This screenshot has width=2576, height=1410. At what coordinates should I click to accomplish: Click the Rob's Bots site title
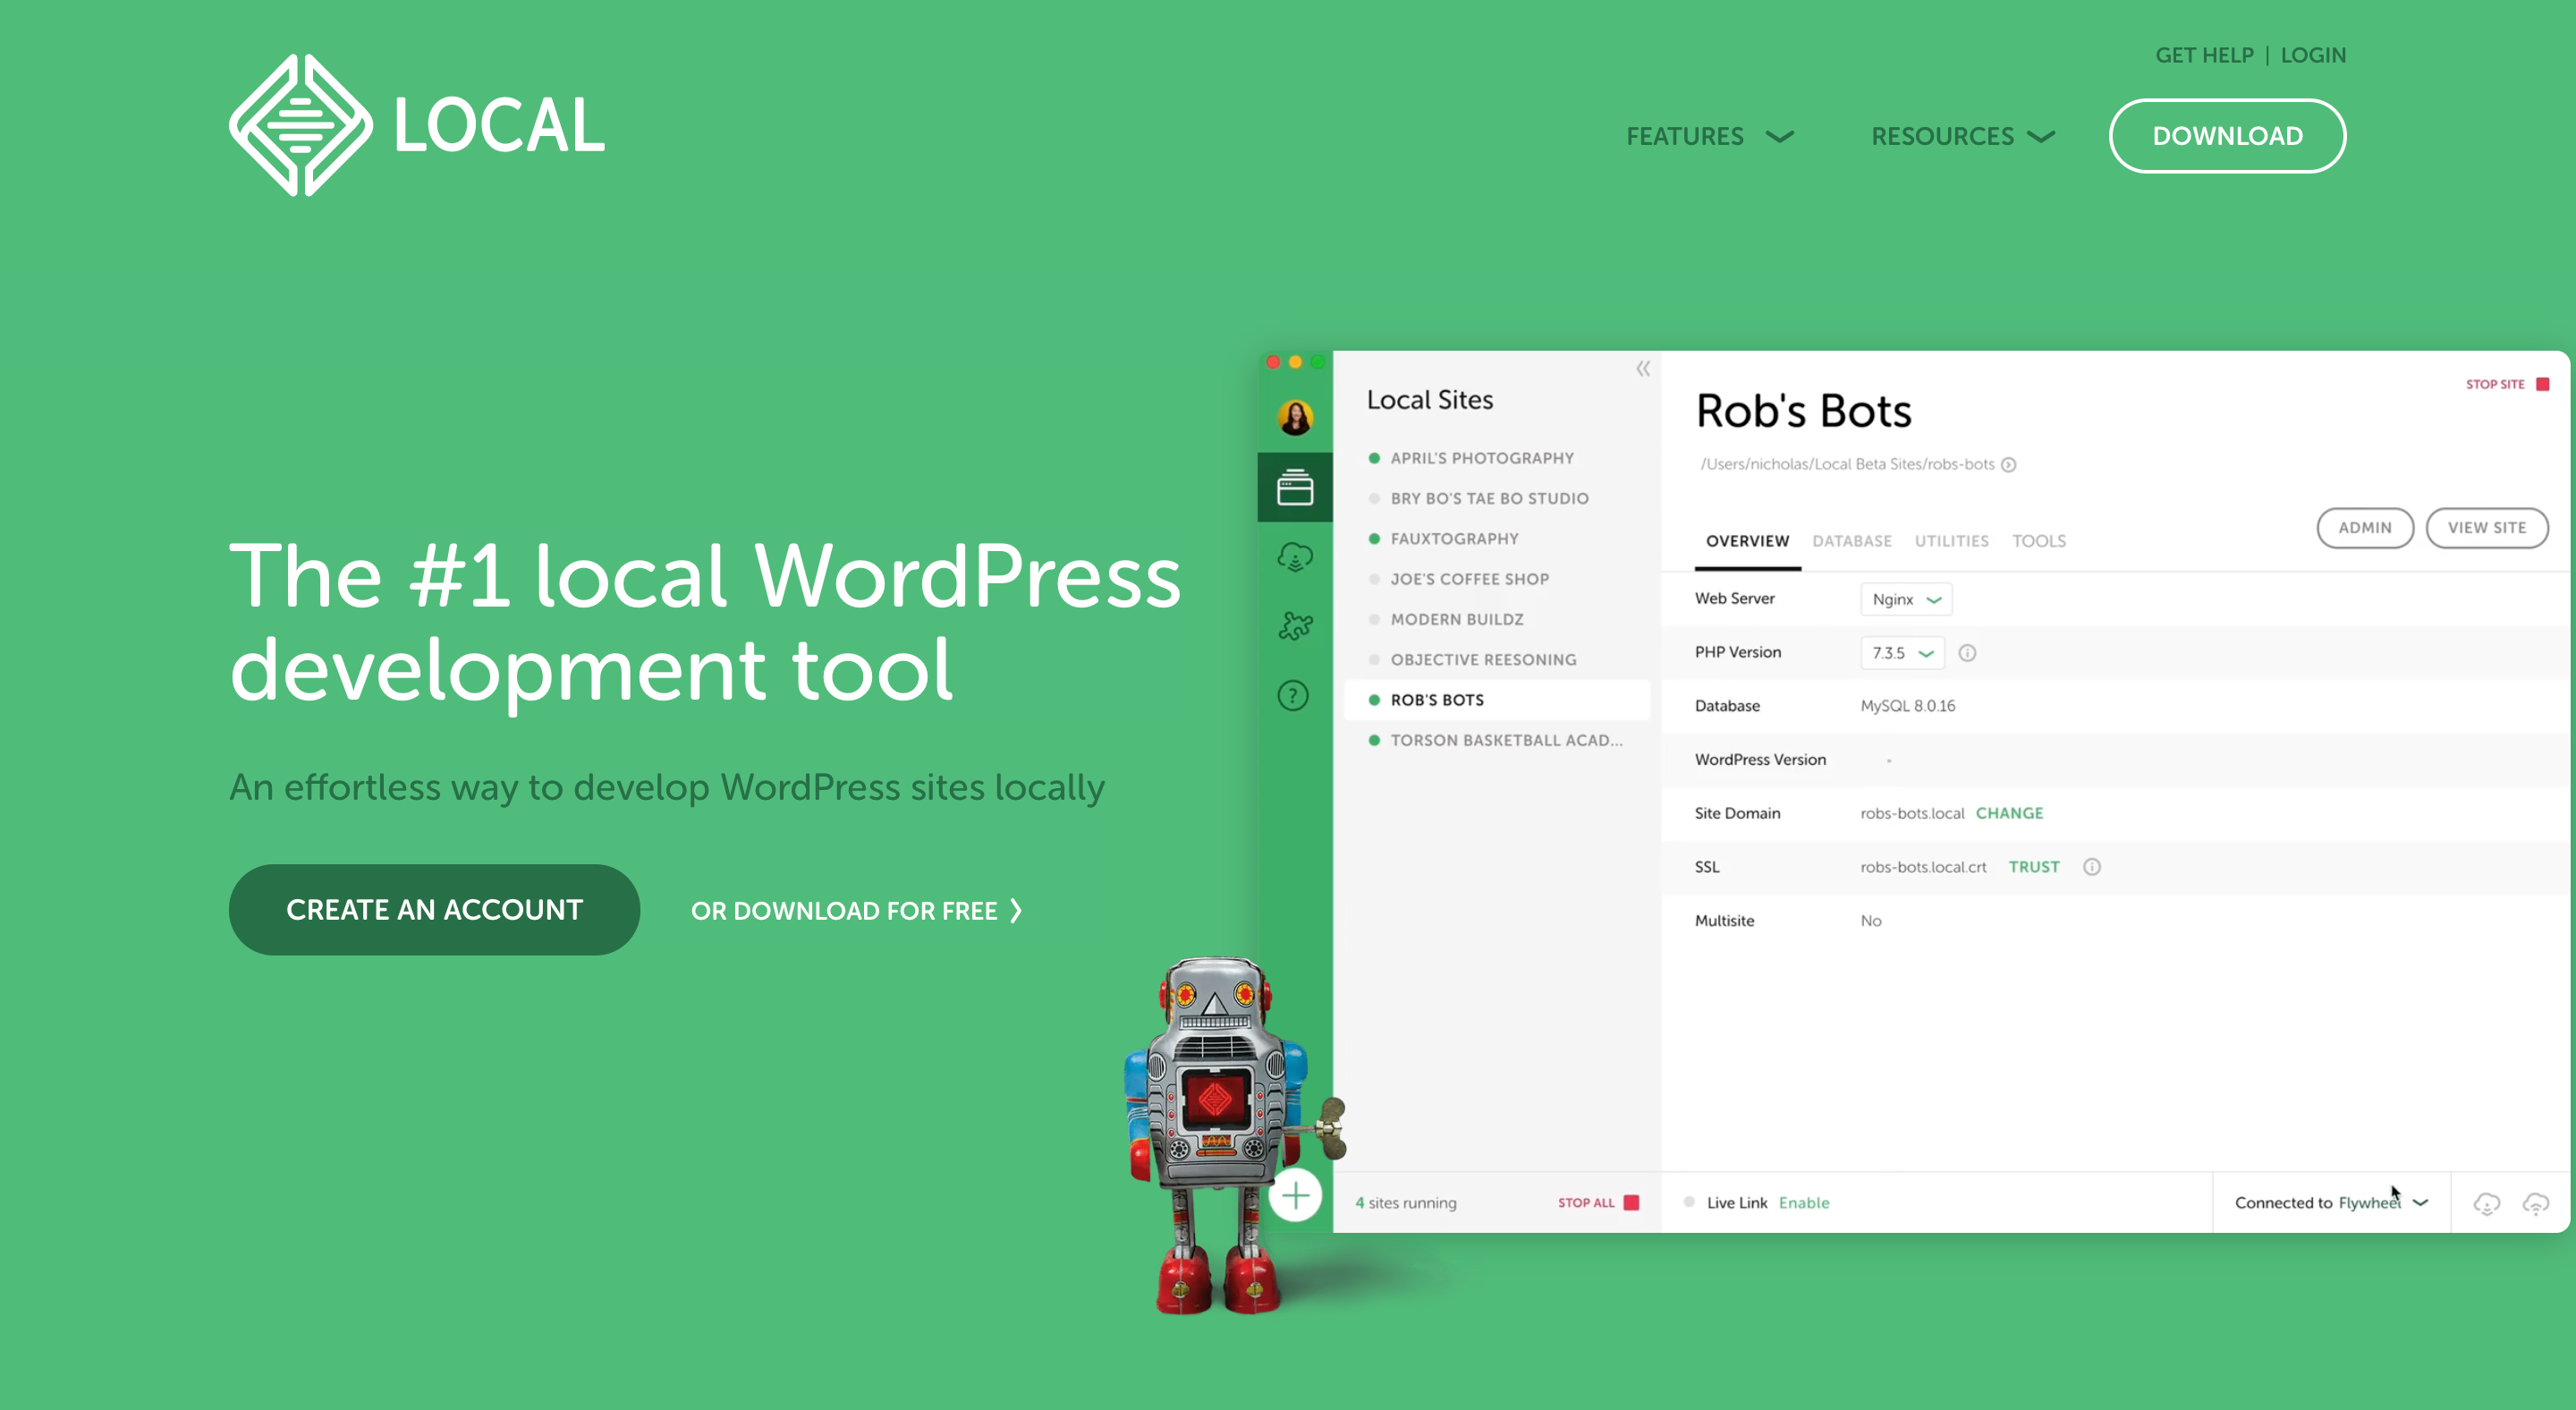click(1803, 411)
